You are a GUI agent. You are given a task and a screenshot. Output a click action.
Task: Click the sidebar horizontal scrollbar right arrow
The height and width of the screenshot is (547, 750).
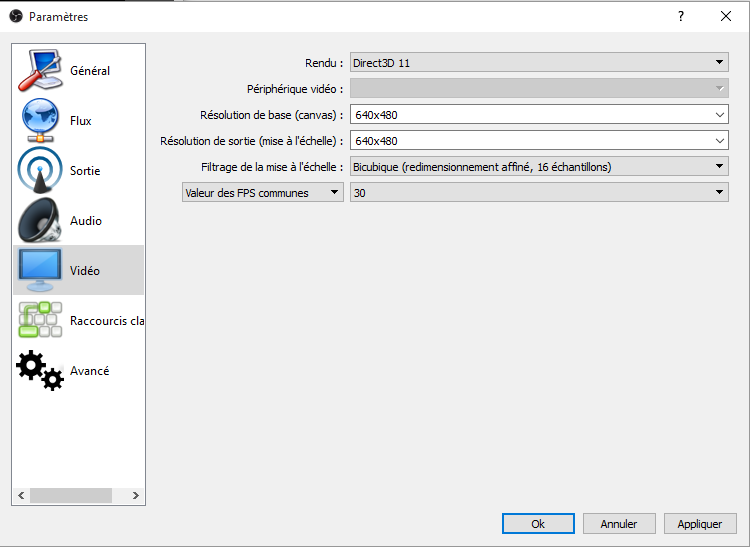(x=137, y=495)
